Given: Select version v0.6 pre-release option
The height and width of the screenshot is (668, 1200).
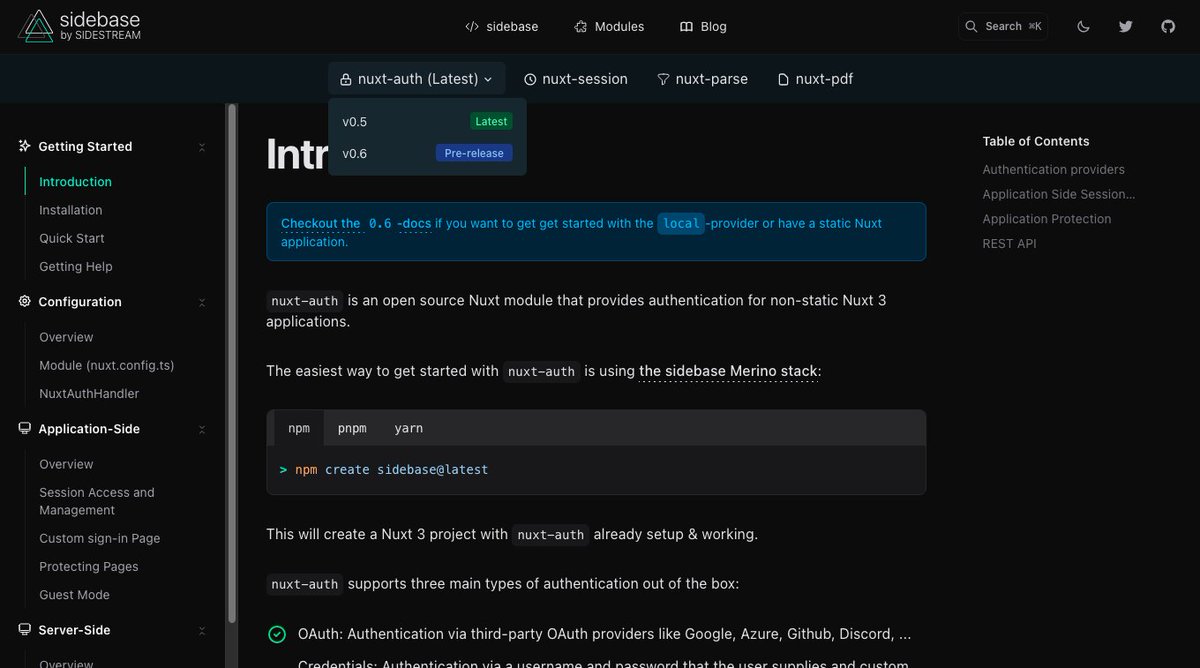Looking at the screenshot, I should coord(427,153).
